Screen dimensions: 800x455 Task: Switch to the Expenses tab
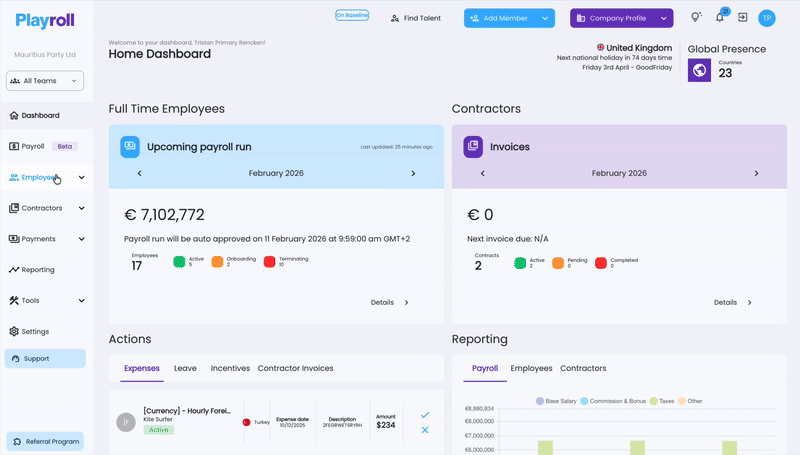click(142, 368)
